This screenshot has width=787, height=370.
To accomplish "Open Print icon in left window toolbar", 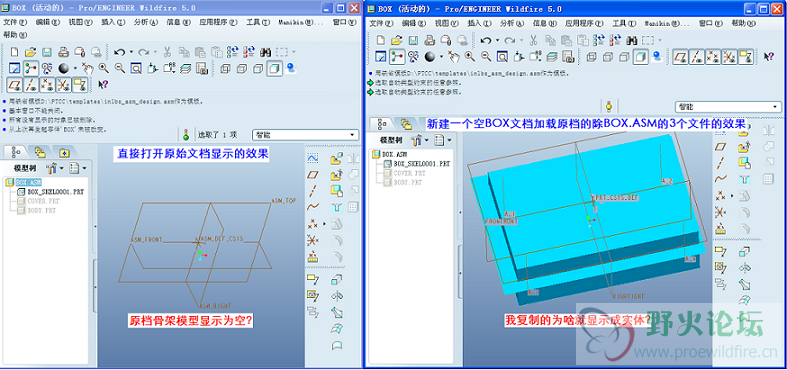I will pyautogui.click(x=63, y=52).
